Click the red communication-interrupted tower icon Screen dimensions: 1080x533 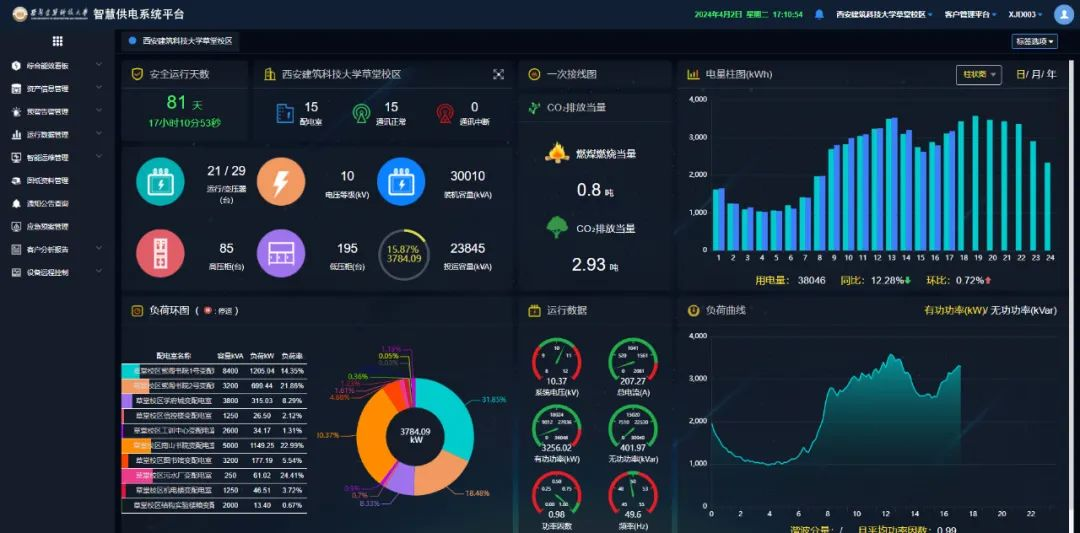pyautogui.click(x=445, y=114)
